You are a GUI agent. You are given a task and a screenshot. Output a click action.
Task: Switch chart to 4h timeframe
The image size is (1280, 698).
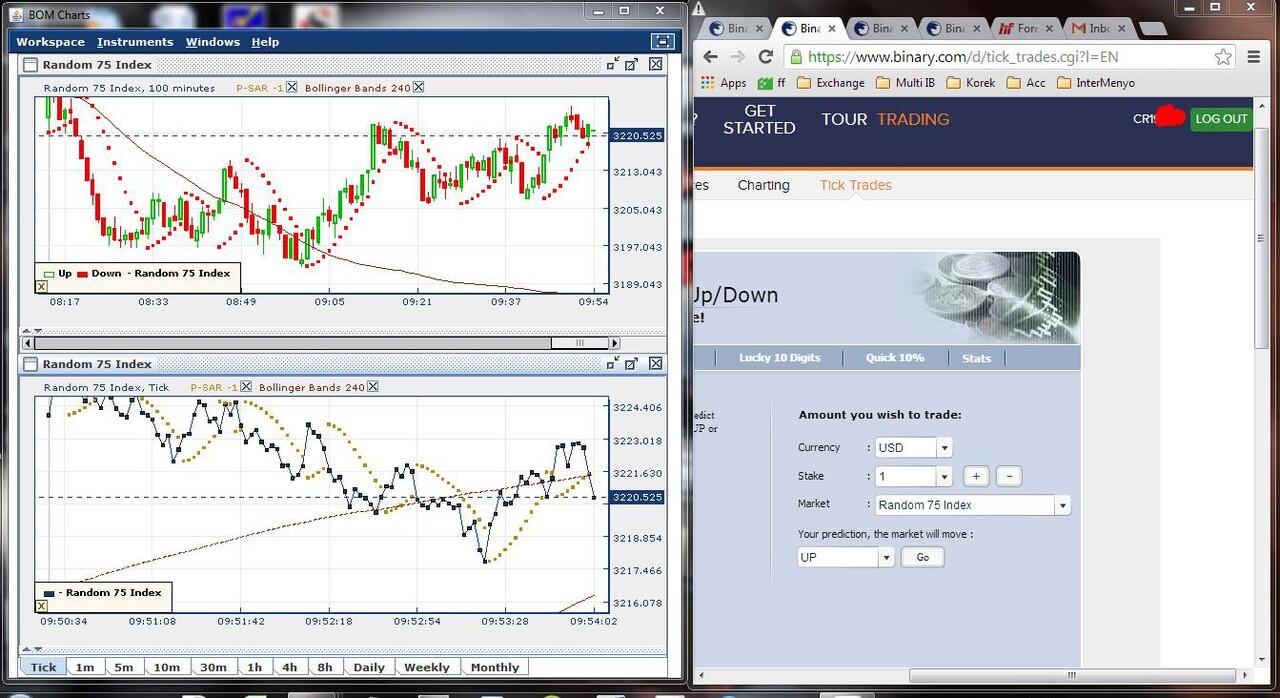coord(290,667)
